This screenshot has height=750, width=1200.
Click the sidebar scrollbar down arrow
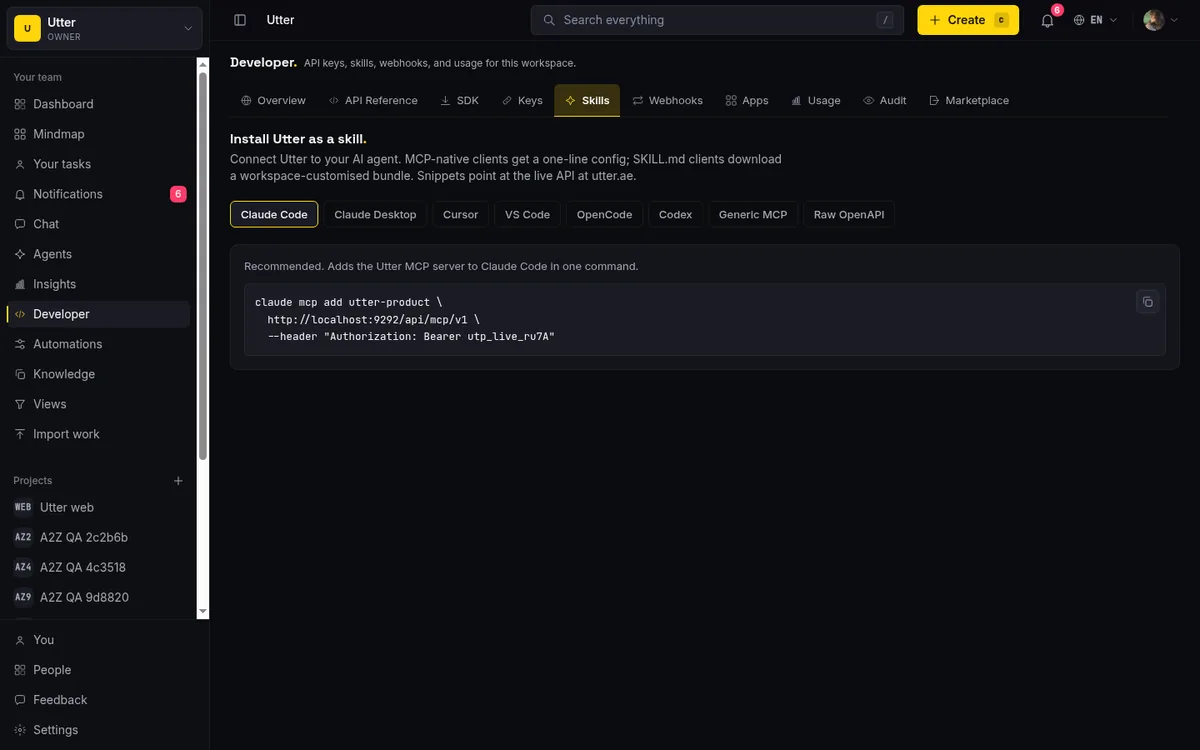point(203,611)
